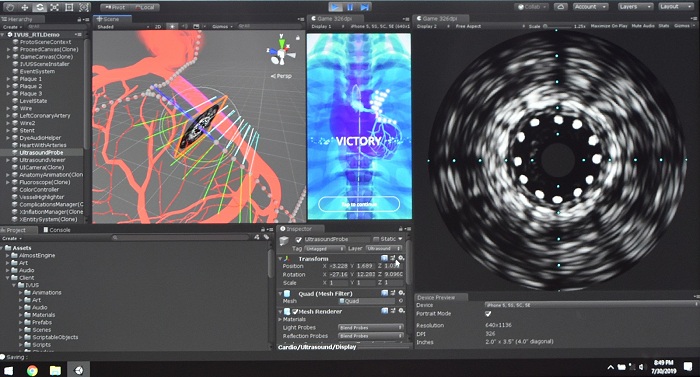Open Transform component preset settings
This screenshot has height=377, width=700.
(393, 258)
